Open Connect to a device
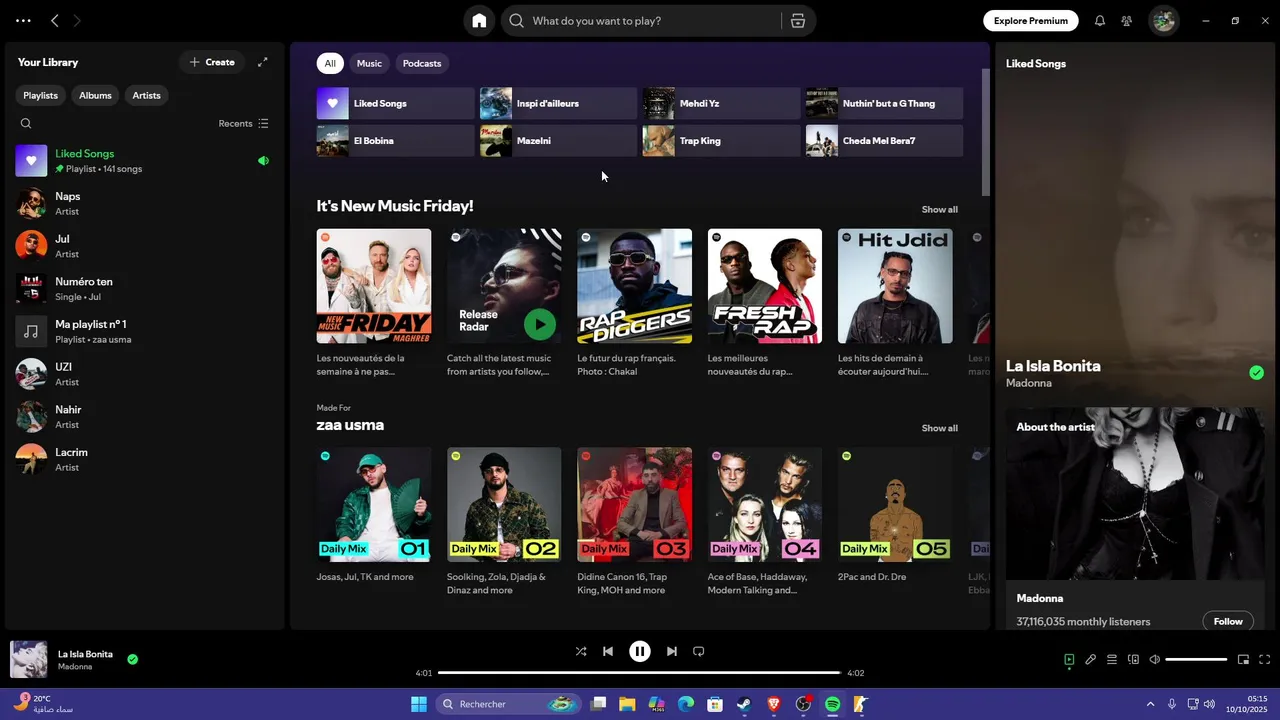 tap(1133, 660)
